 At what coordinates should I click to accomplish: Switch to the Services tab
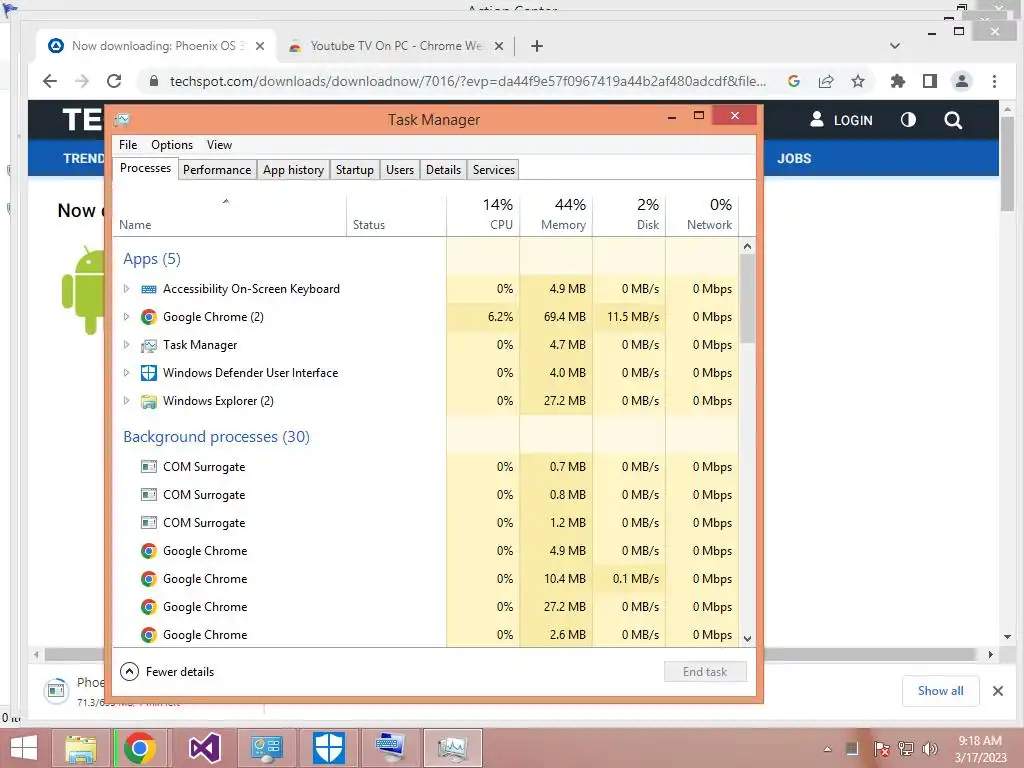click(x=494, y=170)
